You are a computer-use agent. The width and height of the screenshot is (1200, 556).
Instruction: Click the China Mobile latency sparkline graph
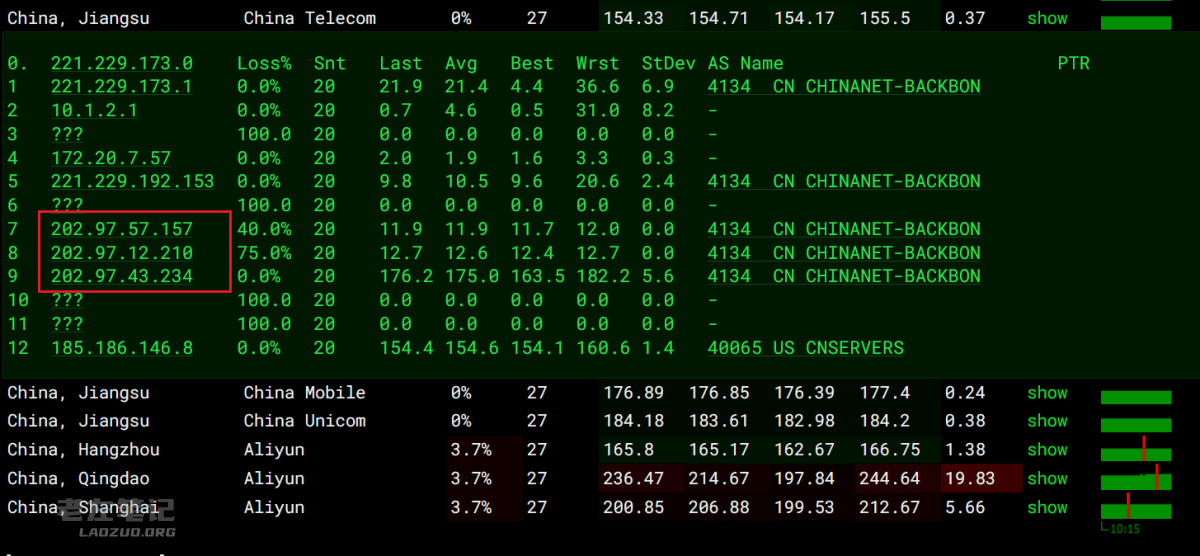coord(1136,397)
